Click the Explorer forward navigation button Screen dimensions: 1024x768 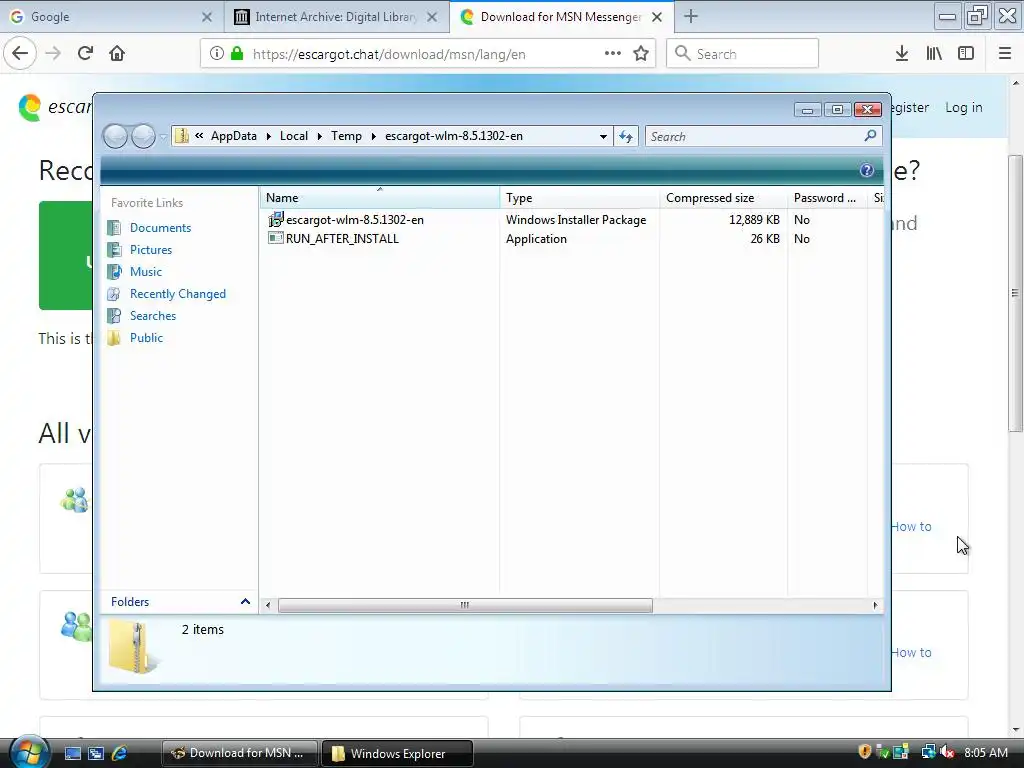pos(142,136)
